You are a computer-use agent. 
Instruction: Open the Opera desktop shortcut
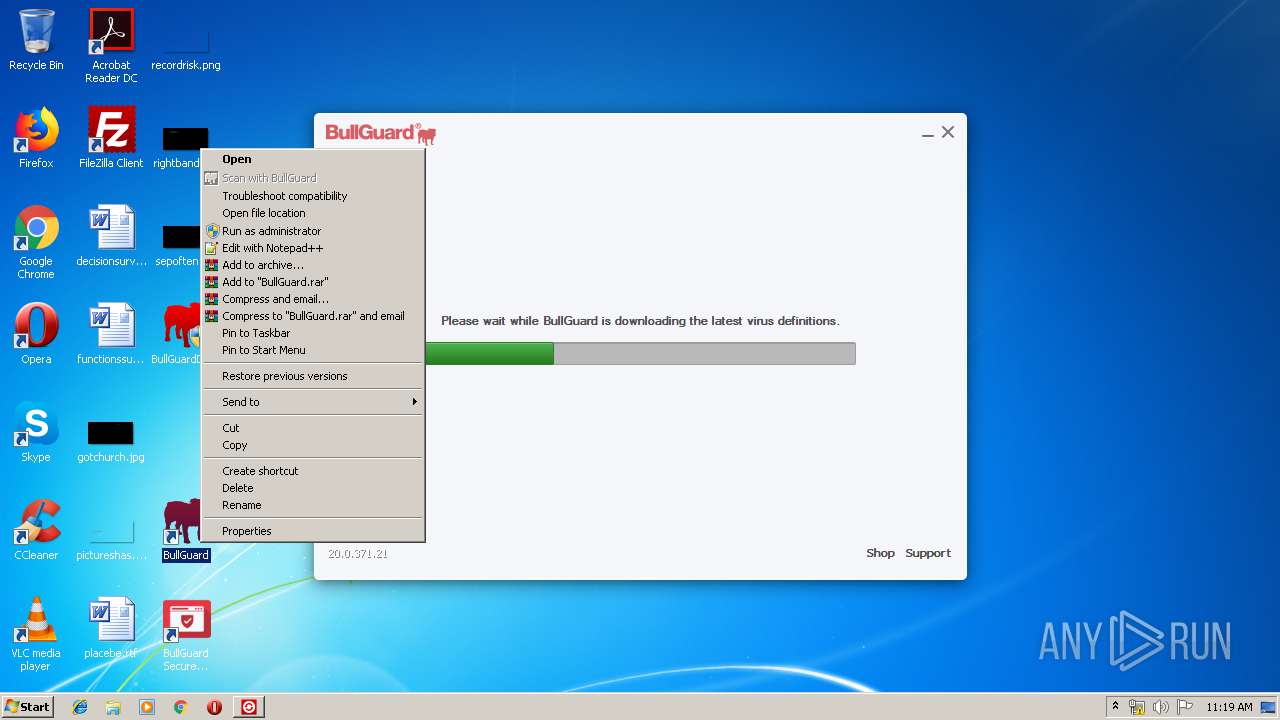(x=36, y=334)
